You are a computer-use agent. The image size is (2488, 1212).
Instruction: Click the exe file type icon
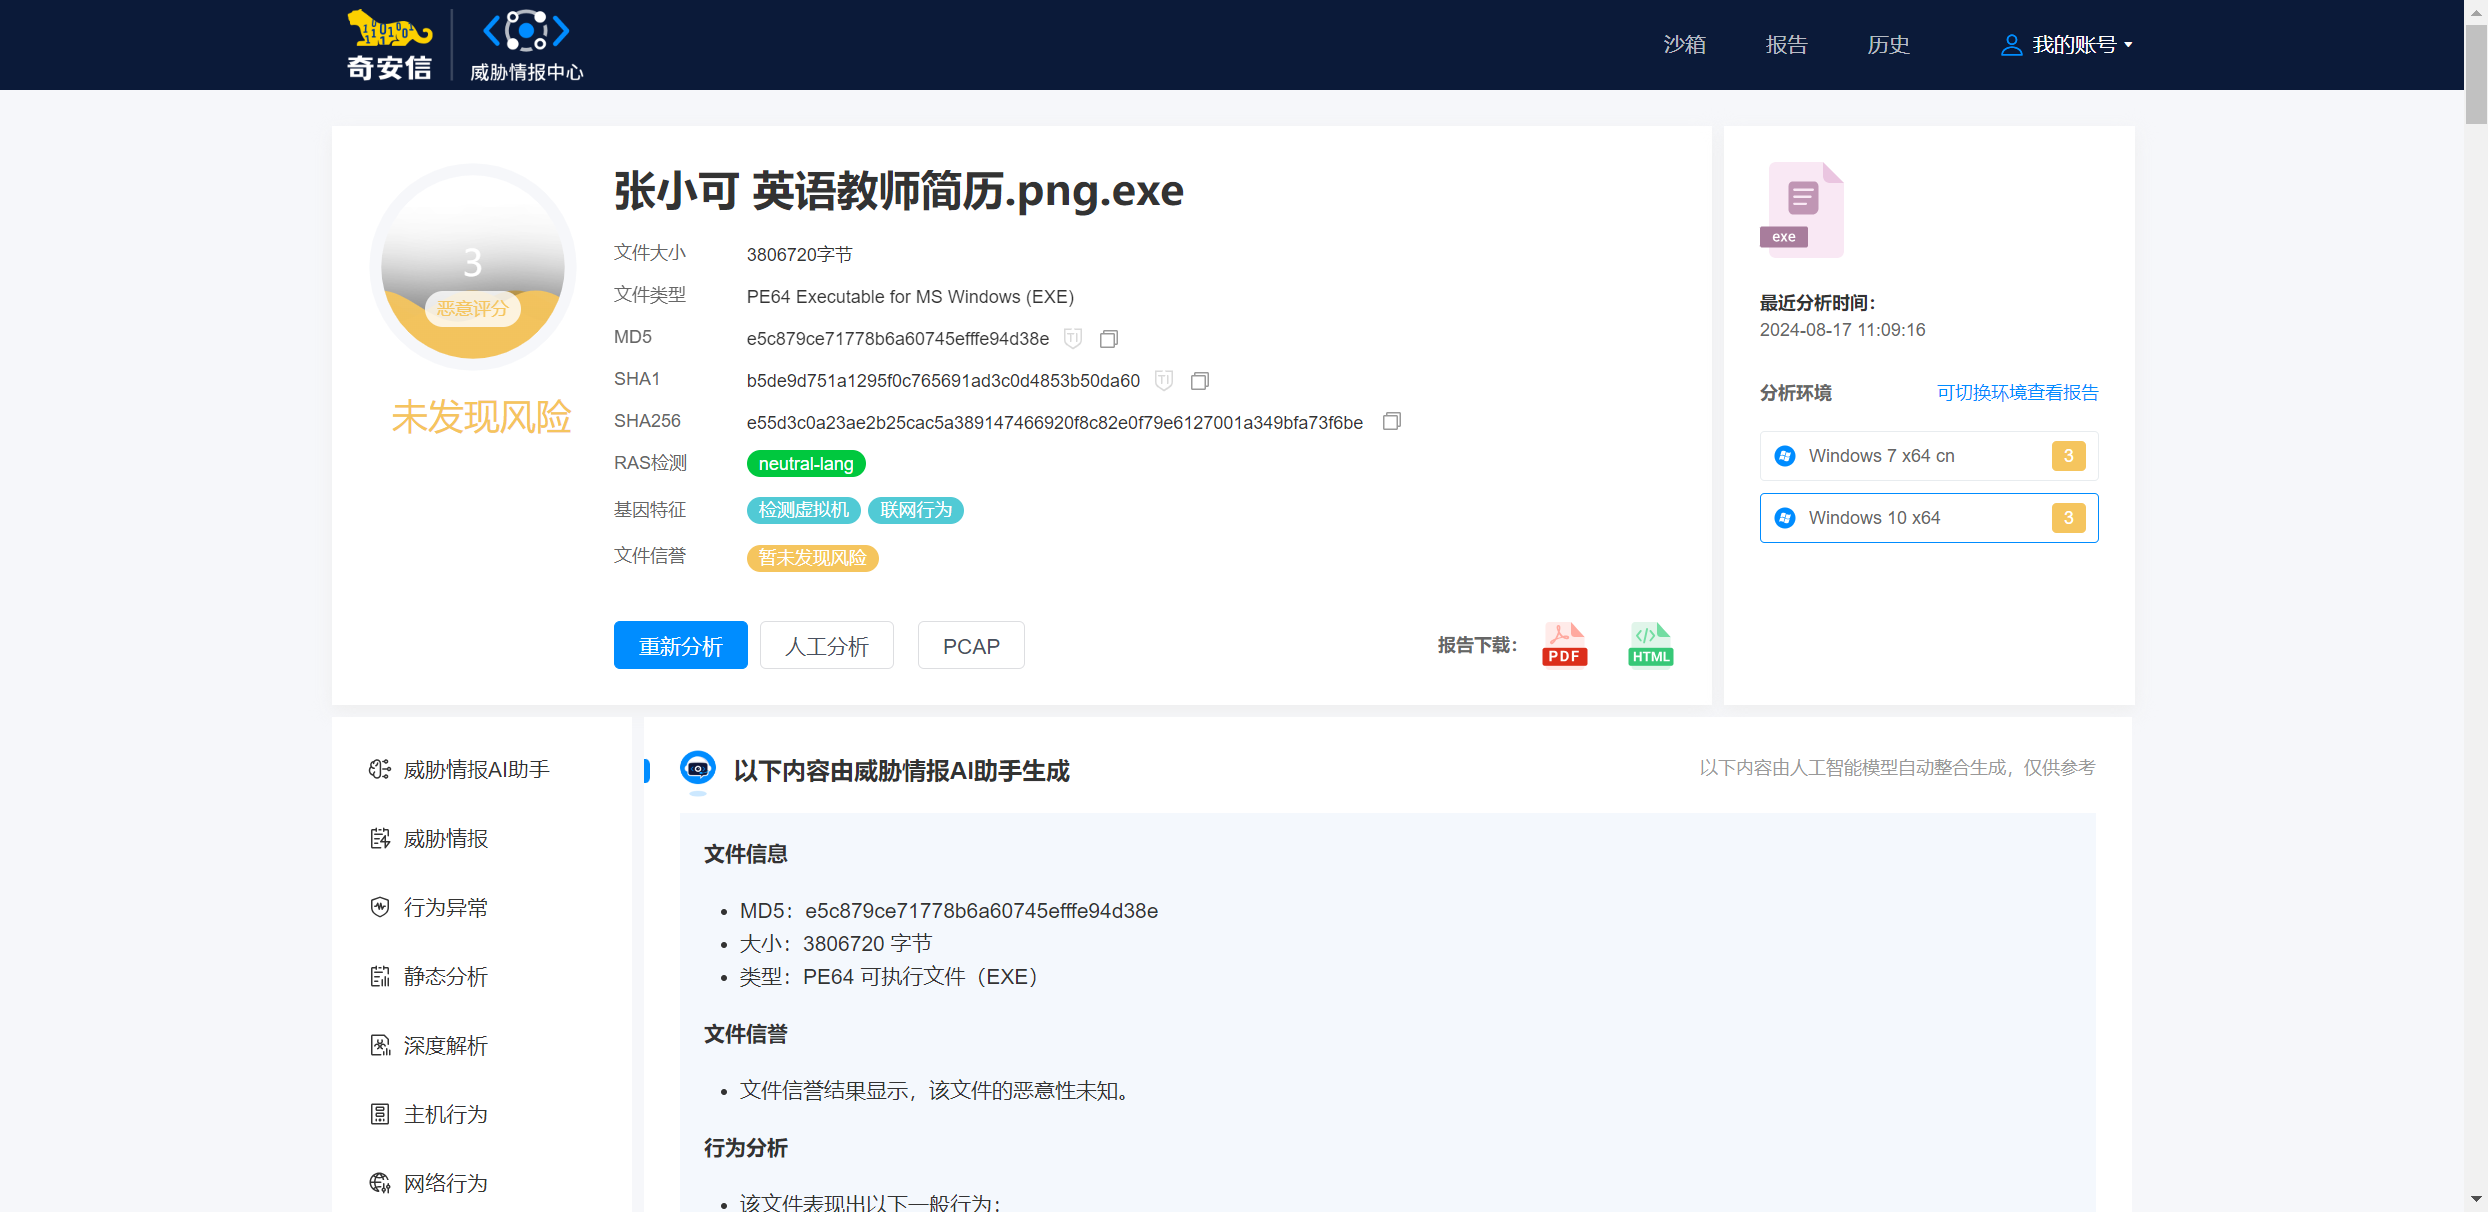pos(1803,210)
